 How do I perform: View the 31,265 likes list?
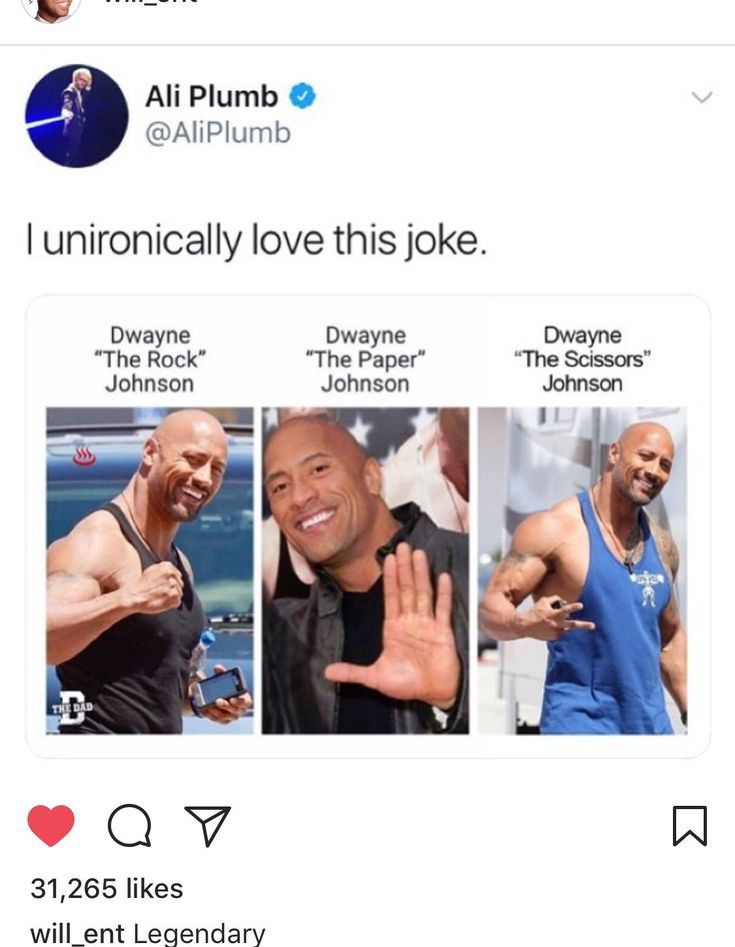(106, 888)
